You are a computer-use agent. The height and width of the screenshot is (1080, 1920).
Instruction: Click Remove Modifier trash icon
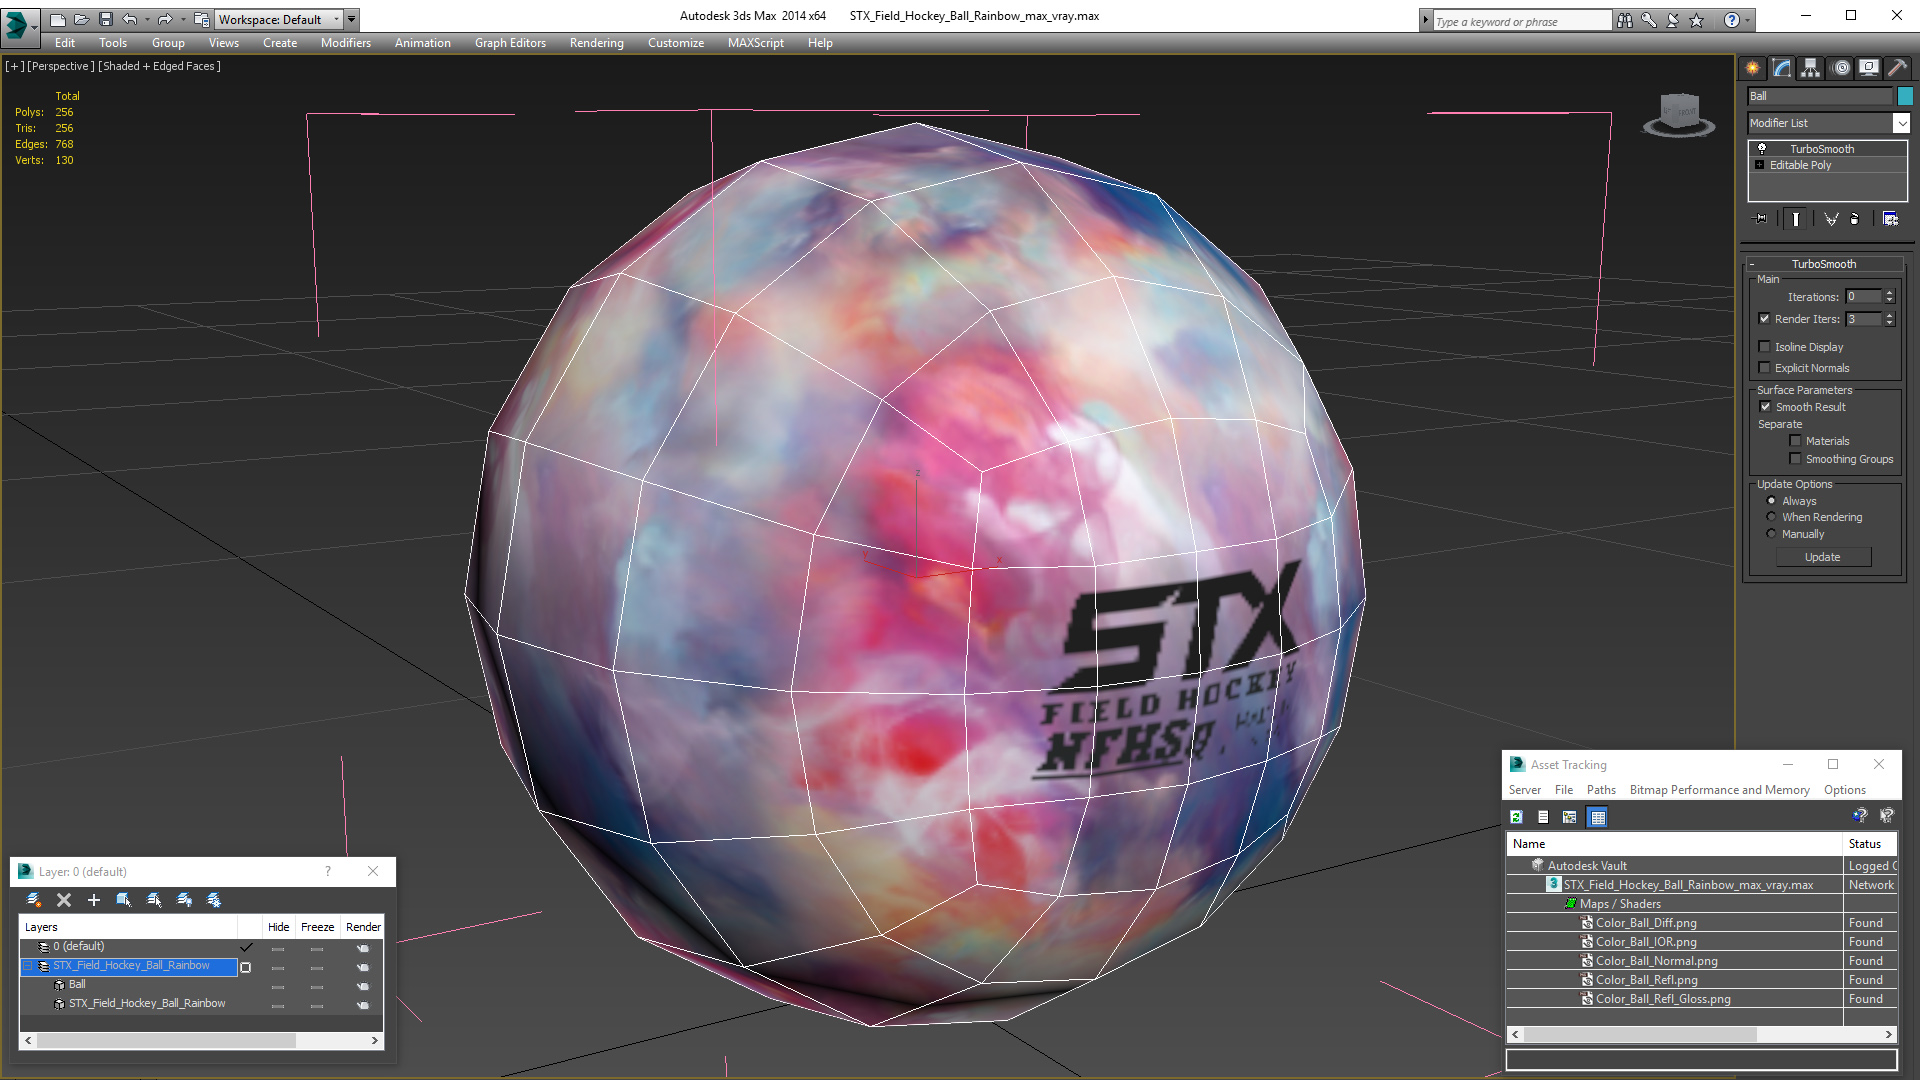[x=1855, y=219]
